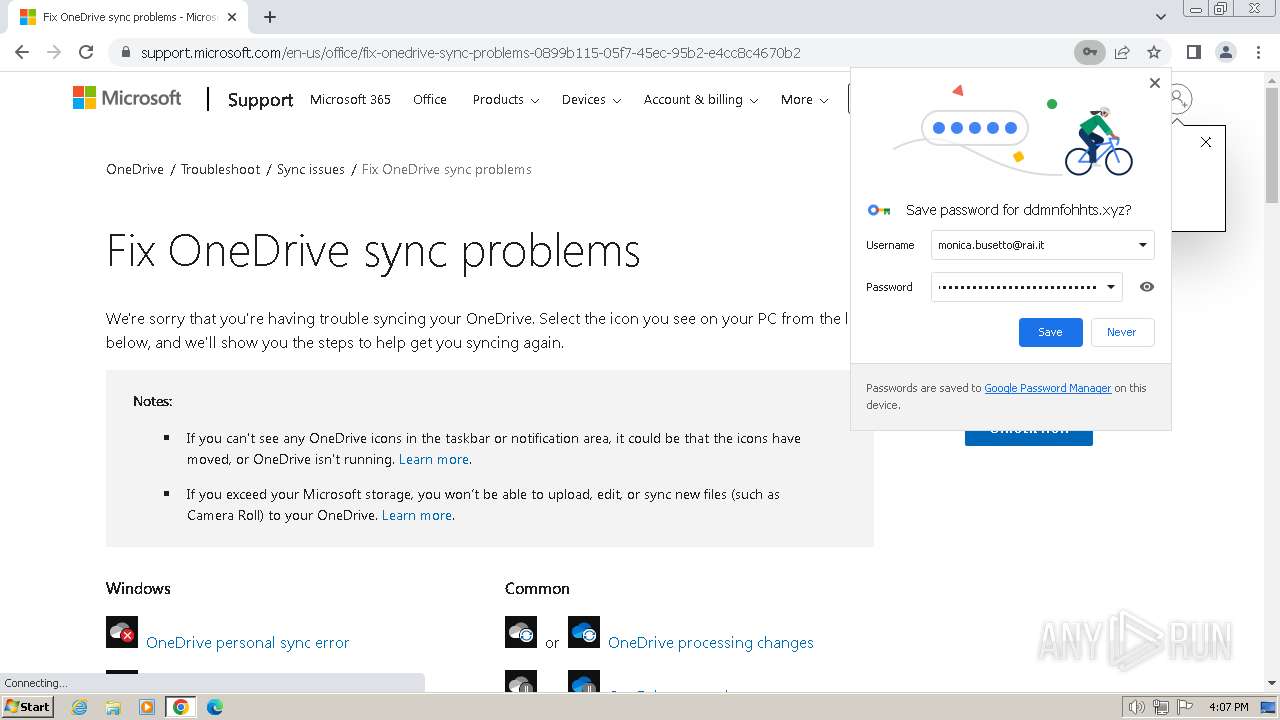The image size is (1280, 720).
Task: Click Chrome icon in taskbar
Action: point(181,707)
